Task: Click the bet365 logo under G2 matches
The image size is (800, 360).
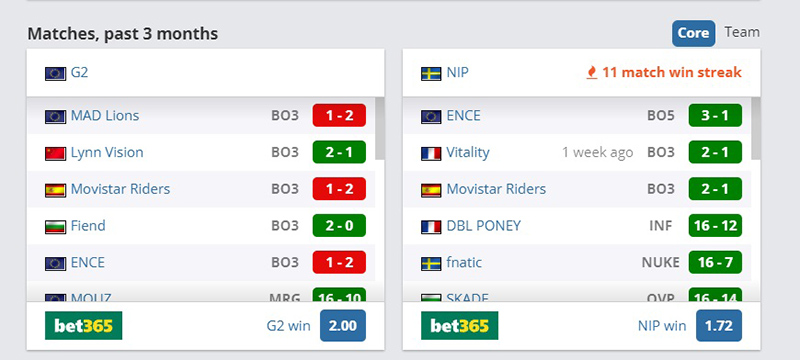Action: [84, 325]
